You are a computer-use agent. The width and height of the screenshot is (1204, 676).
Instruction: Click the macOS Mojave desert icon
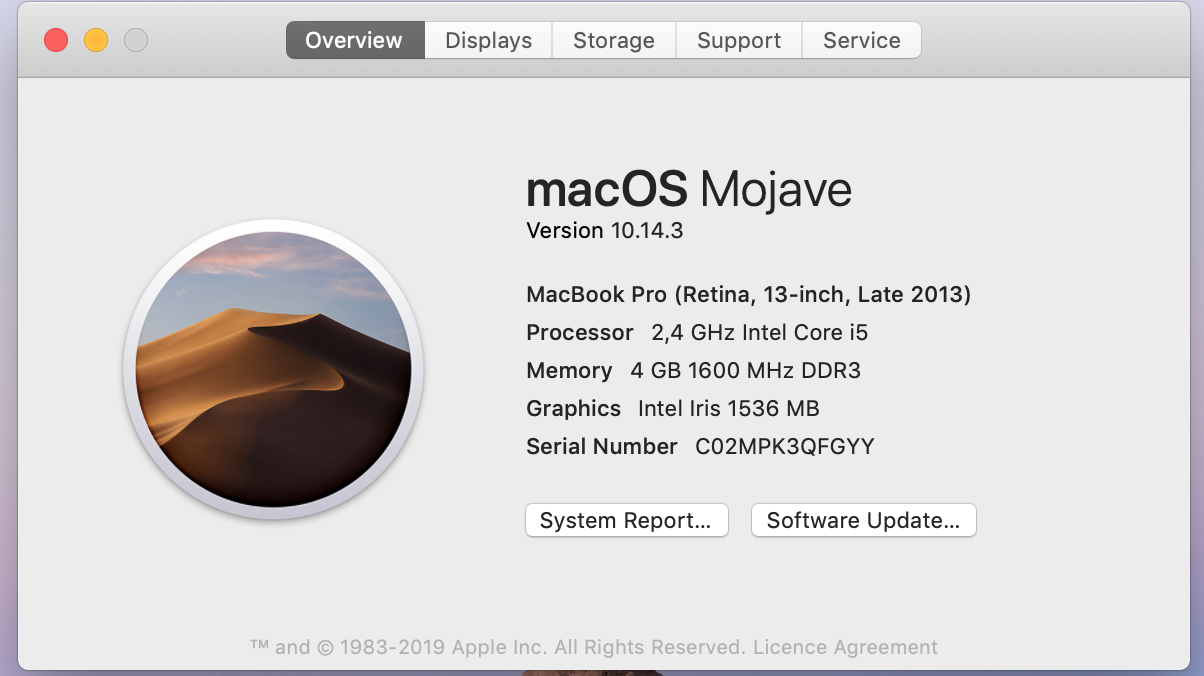coord(273,370)
